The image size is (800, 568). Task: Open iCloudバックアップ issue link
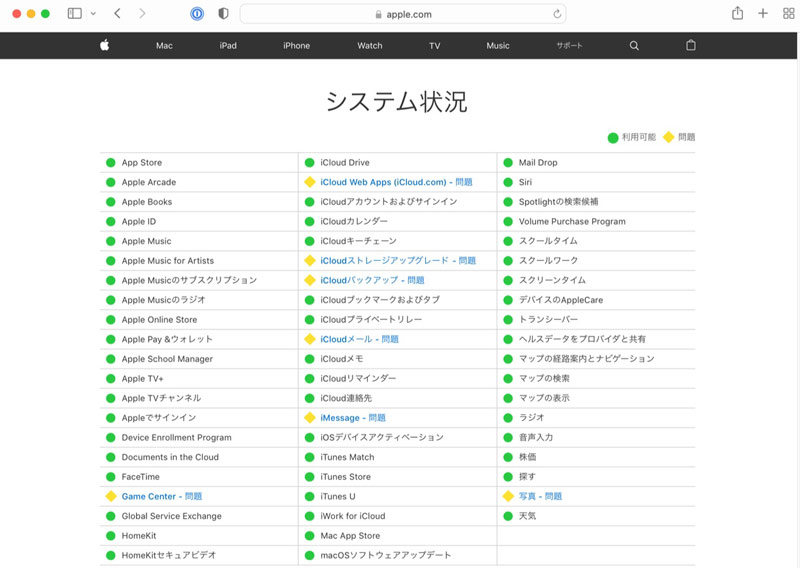click(372, 280)
